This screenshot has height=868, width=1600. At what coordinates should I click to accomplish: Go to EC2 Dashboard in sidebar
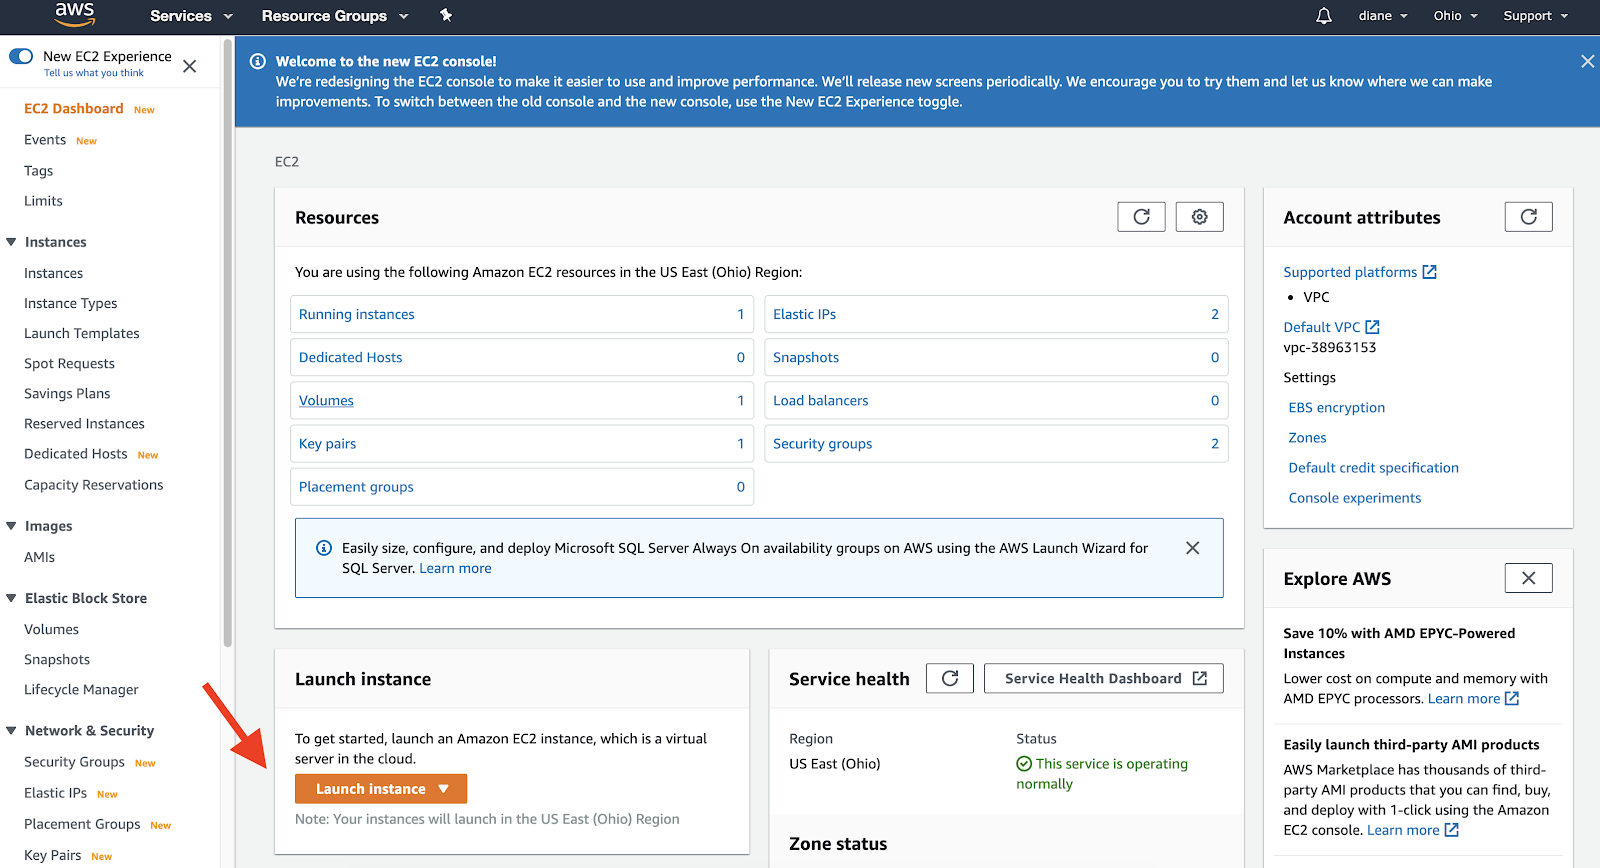tap(74, 108)
